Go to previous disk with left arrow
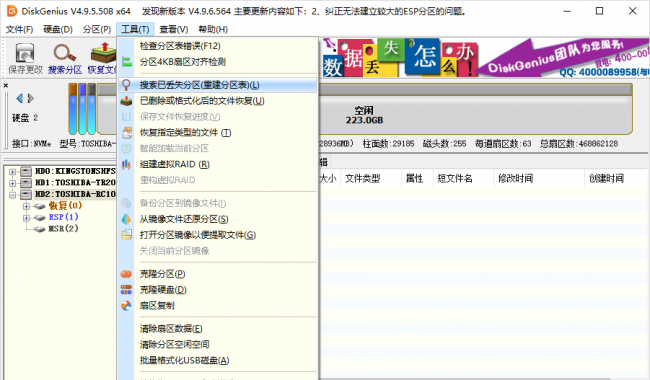 click(x=19, y=98)
